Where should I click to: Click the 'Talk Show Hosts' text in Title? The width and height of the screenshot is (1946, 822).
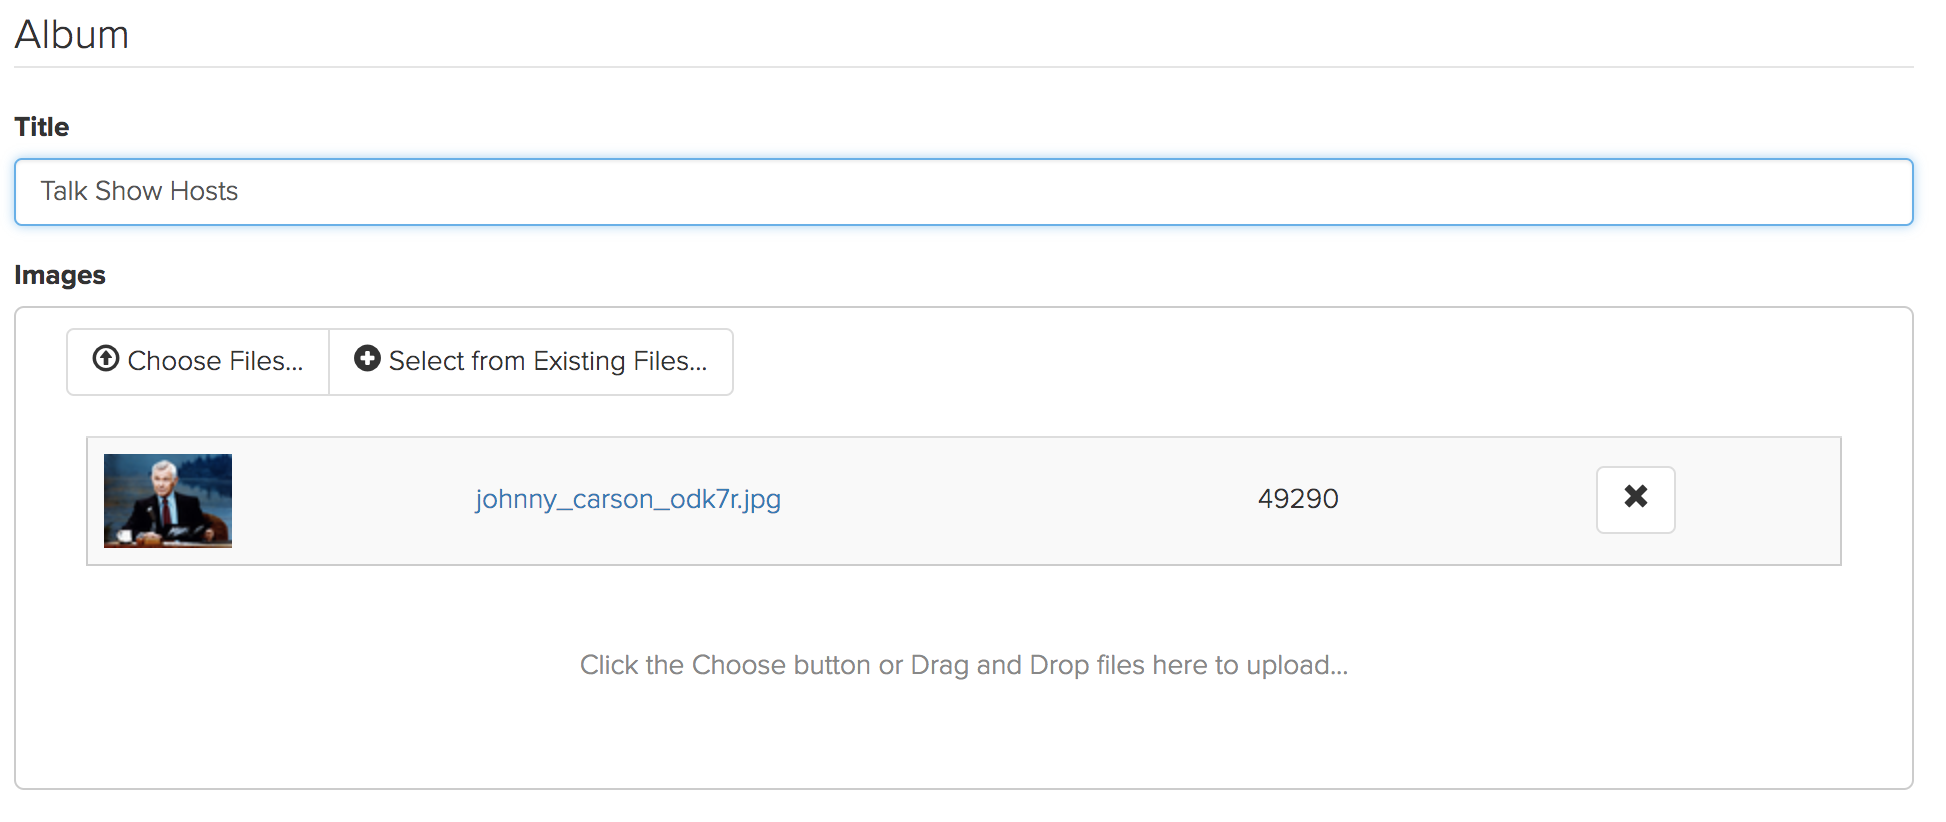click(139, 191)
